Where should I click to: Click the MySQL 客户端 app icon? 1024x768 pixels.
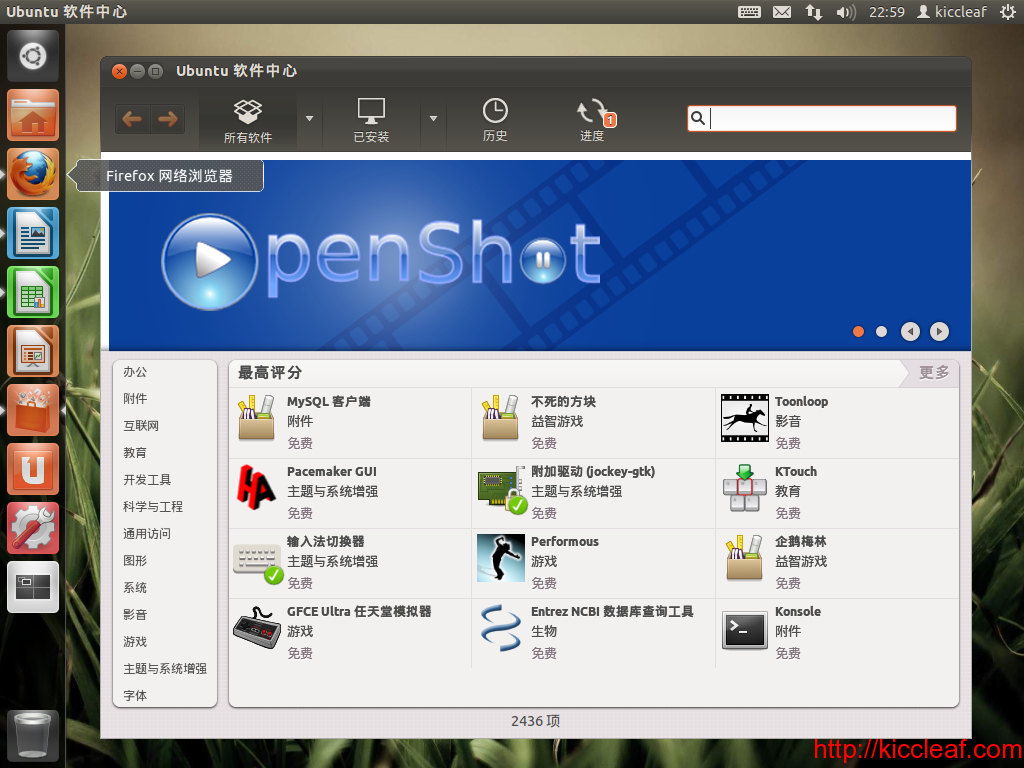coord(257,418)
